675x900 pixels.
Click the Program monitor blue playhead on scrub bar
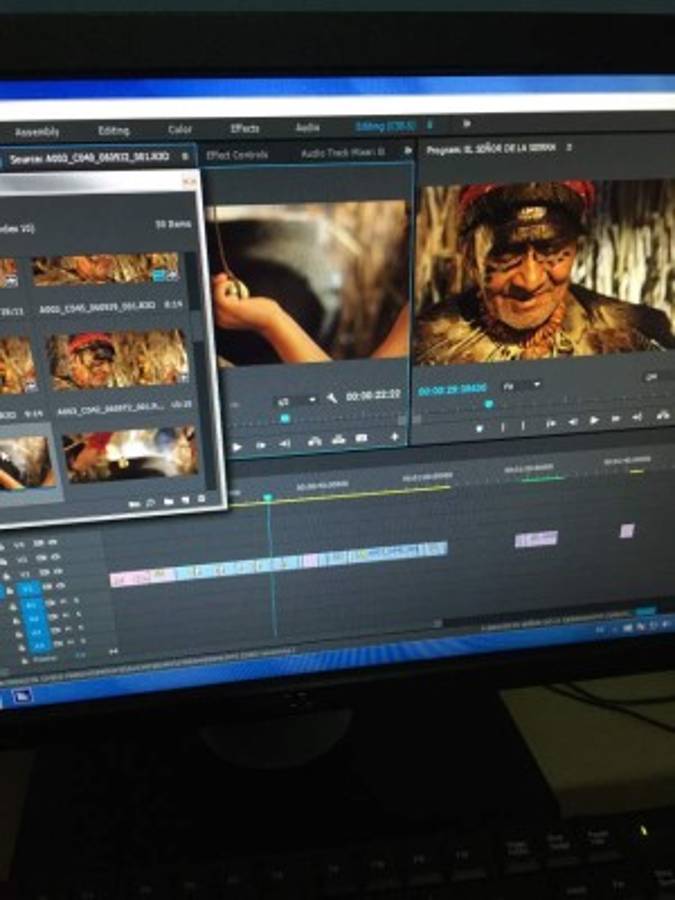(488, 404)
